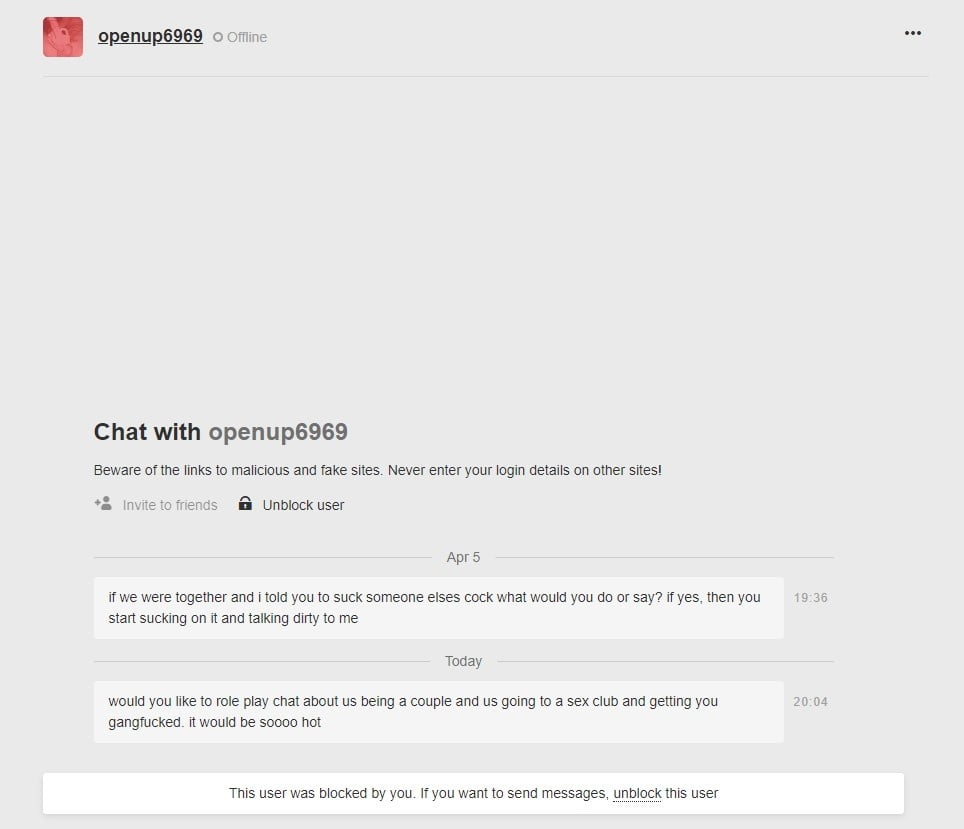Open the three-dot options menu

[912, 33]
